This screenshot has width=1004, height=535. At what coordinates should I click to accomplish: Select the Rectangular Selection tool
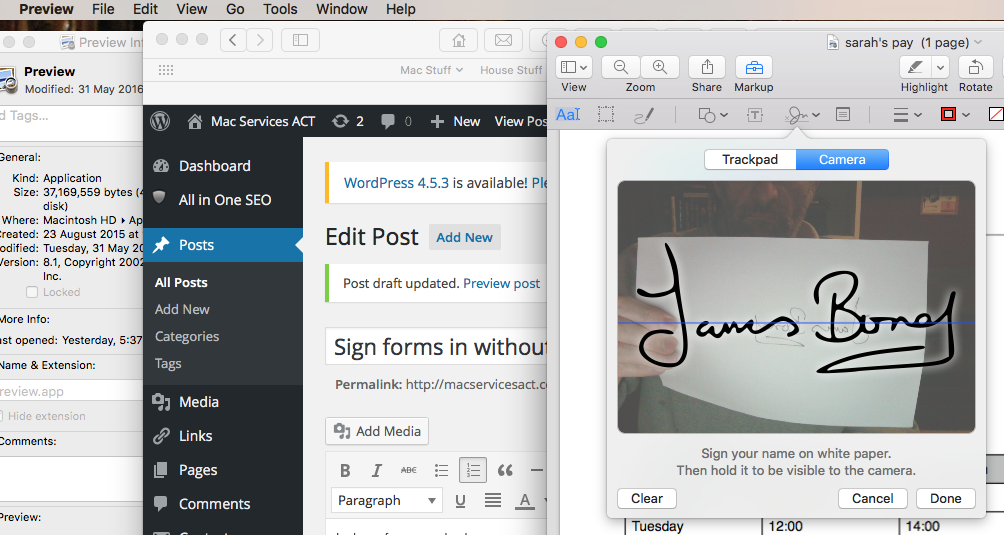pyautogui.click(x=606, y=115)
